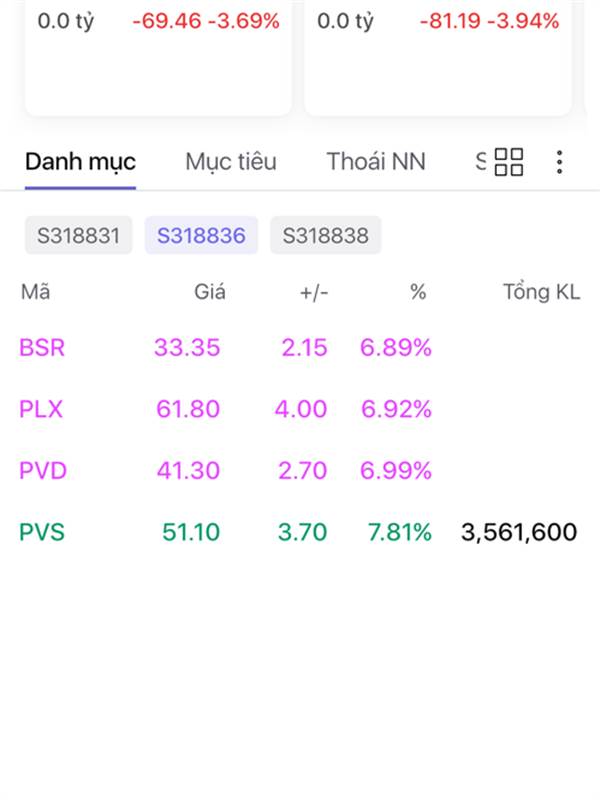Open the three-dot more options menu
Image resolution: width=600 pixels, height=800 pixels.
(560, 162)
